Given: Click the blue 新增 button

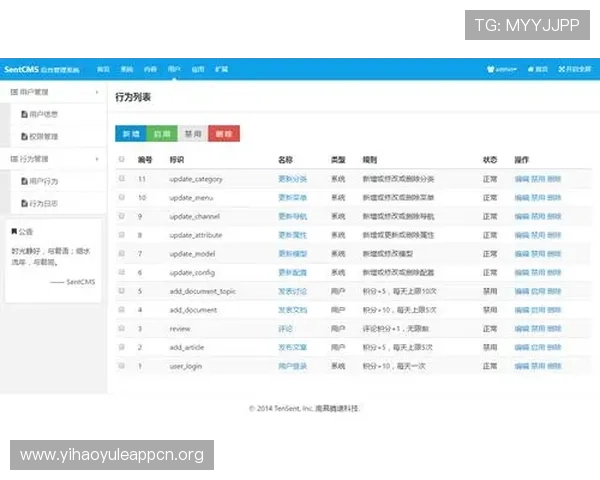Looking at the screenshot, I should 131,134.
